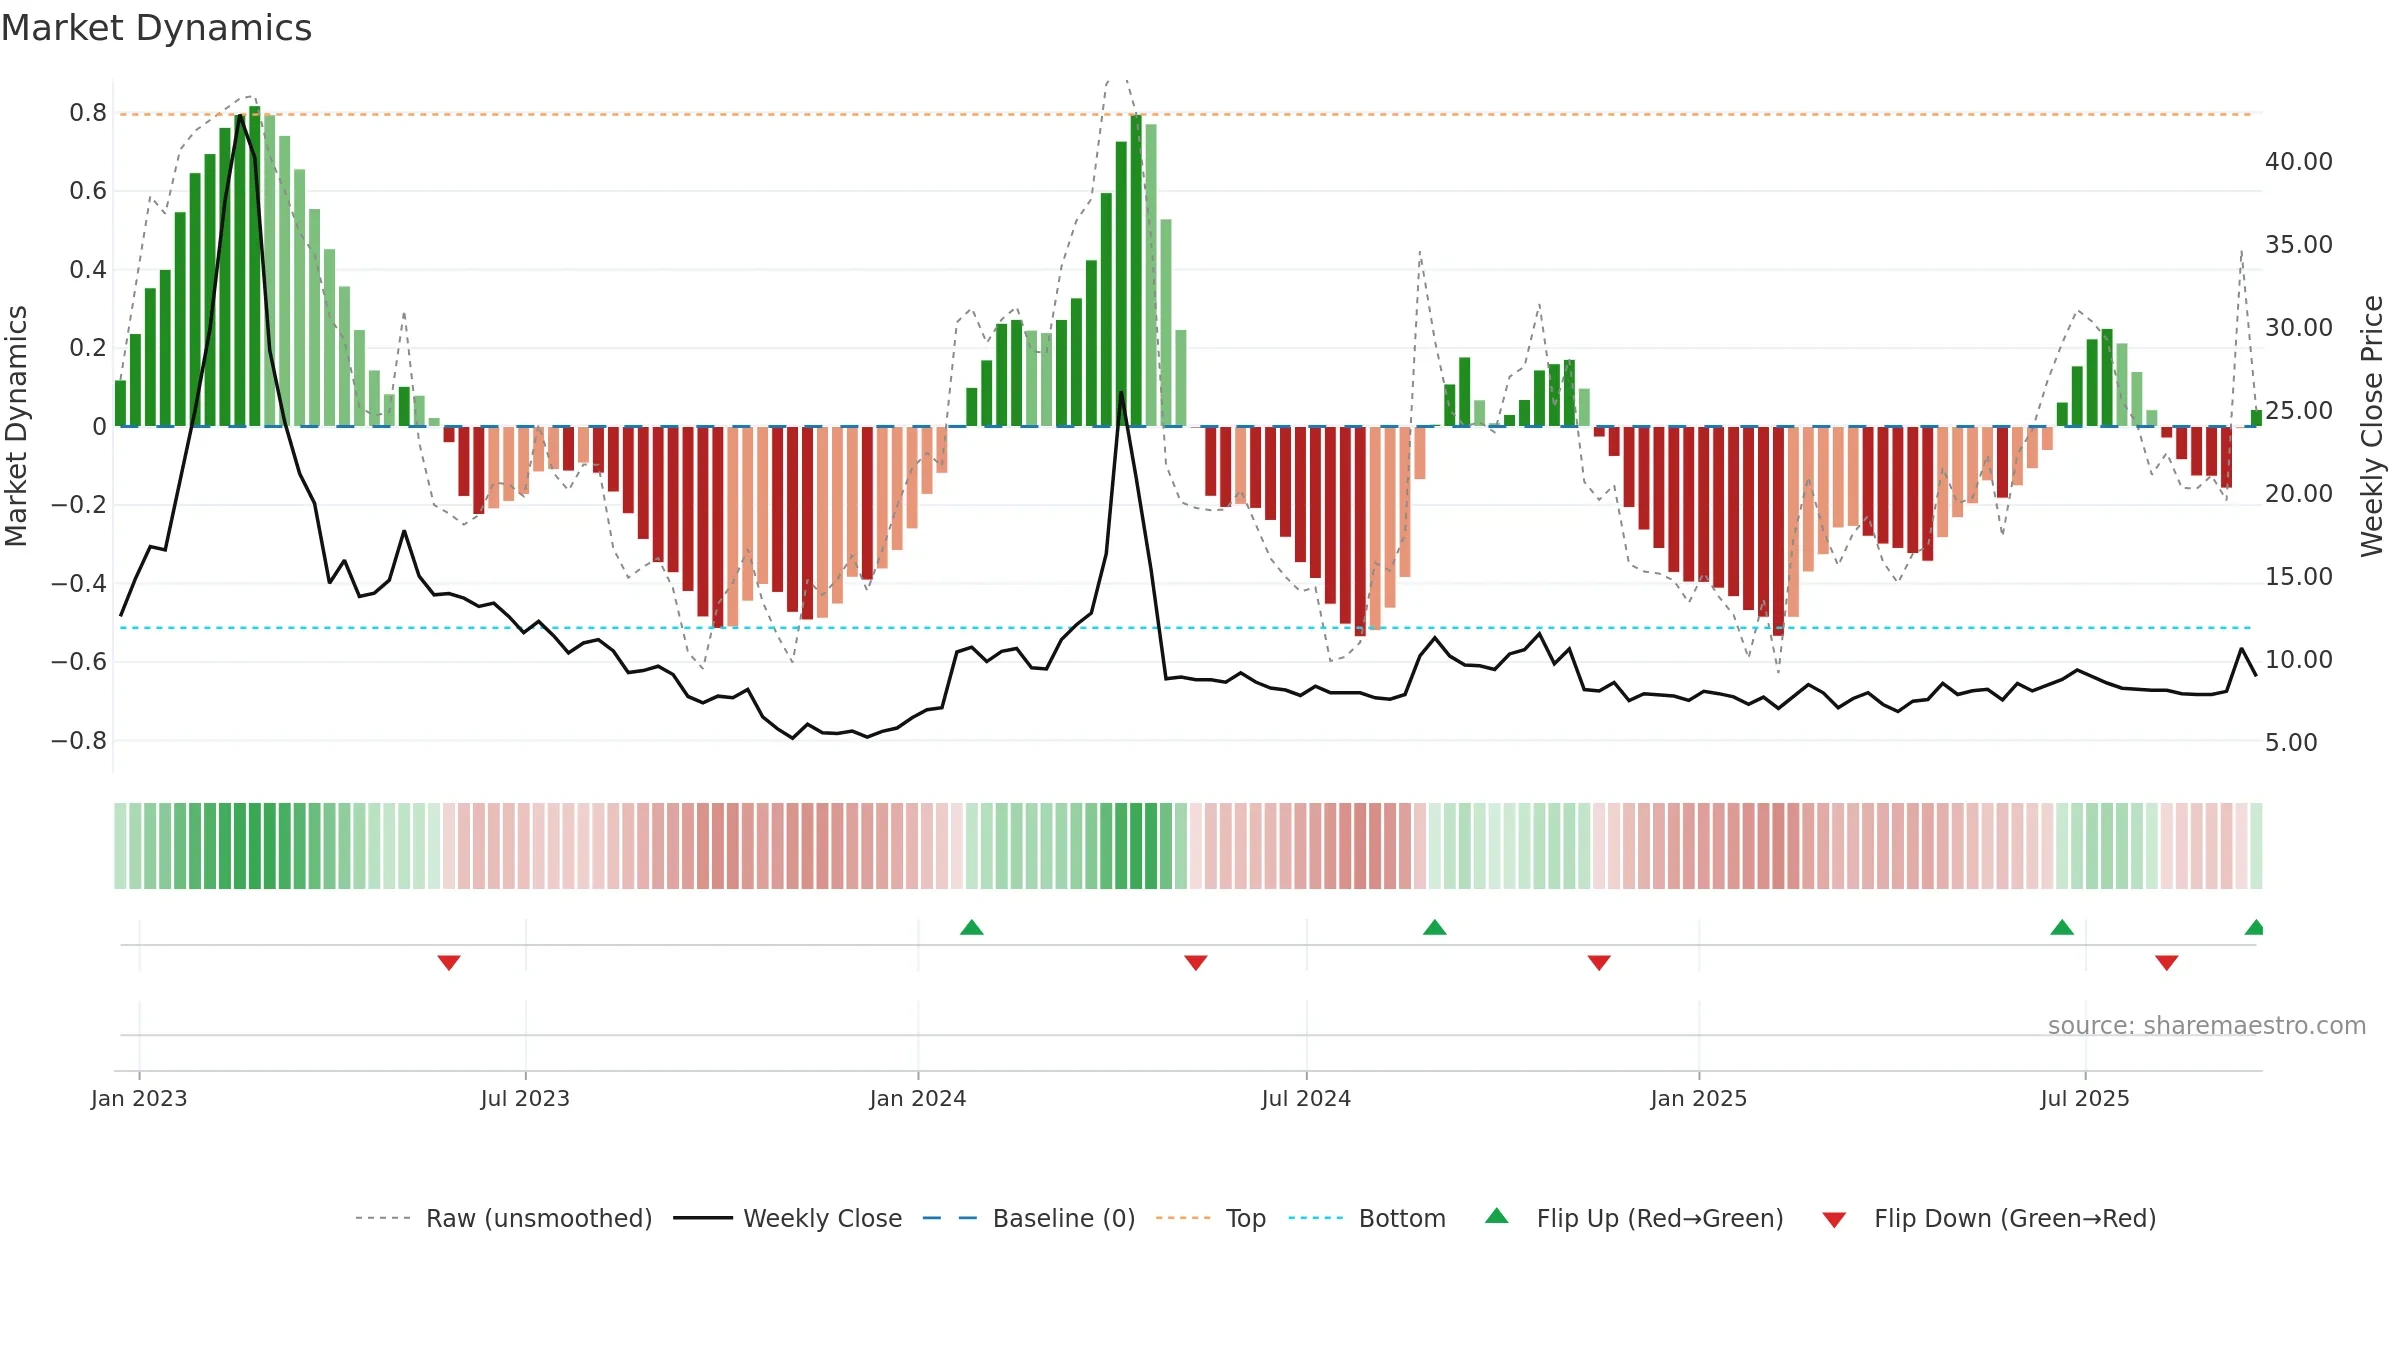Viewport: 2400px width, 1350px height.
Task: Click the flip-up marker after Jul 2024
Action: (x=1435, y=927)
